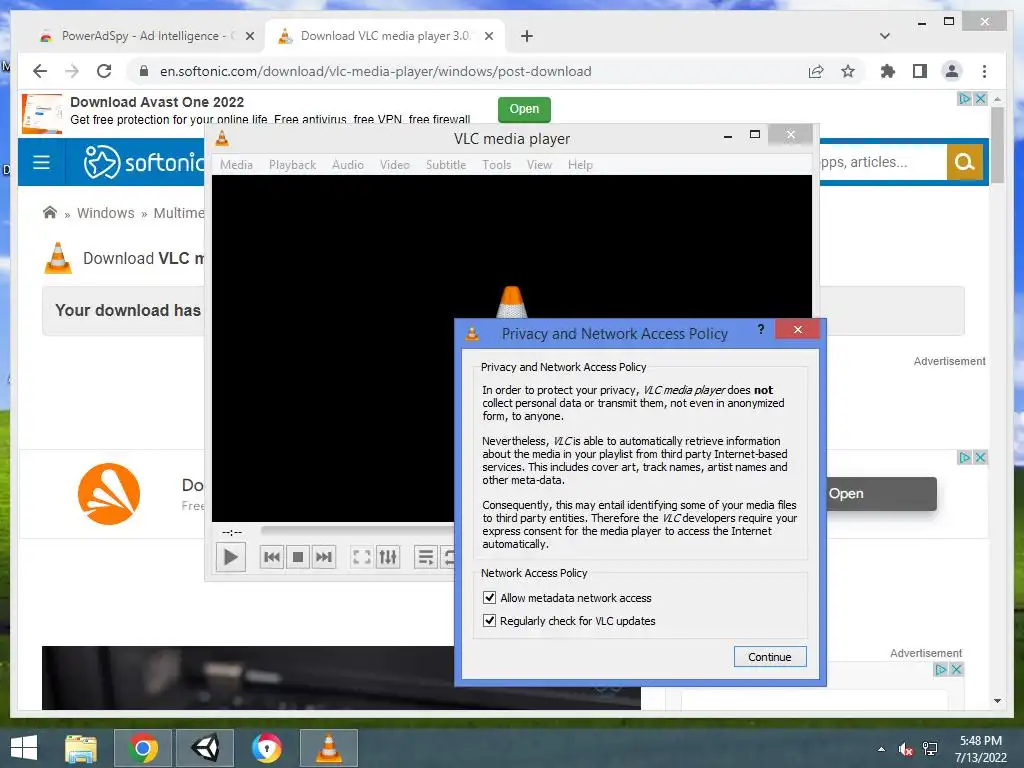Open the Video menu in VLC

coord(394,165)
